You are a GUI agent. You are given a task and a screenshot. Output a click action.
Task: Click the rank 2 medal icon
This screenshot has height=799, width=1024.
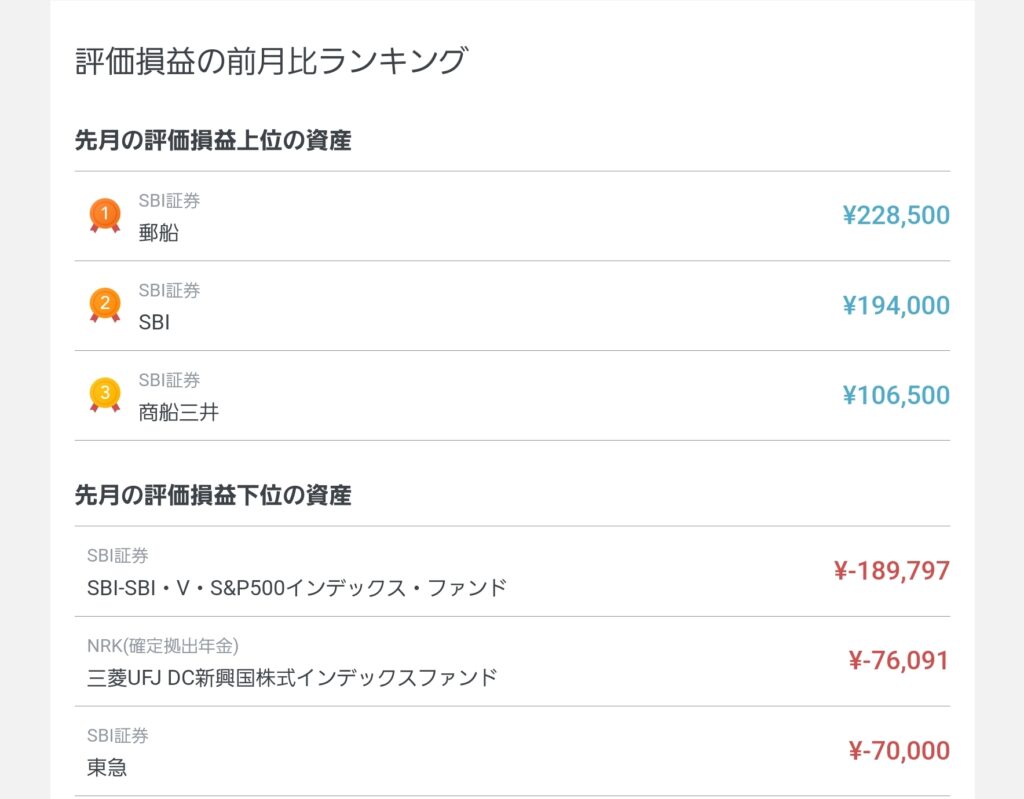104,304
